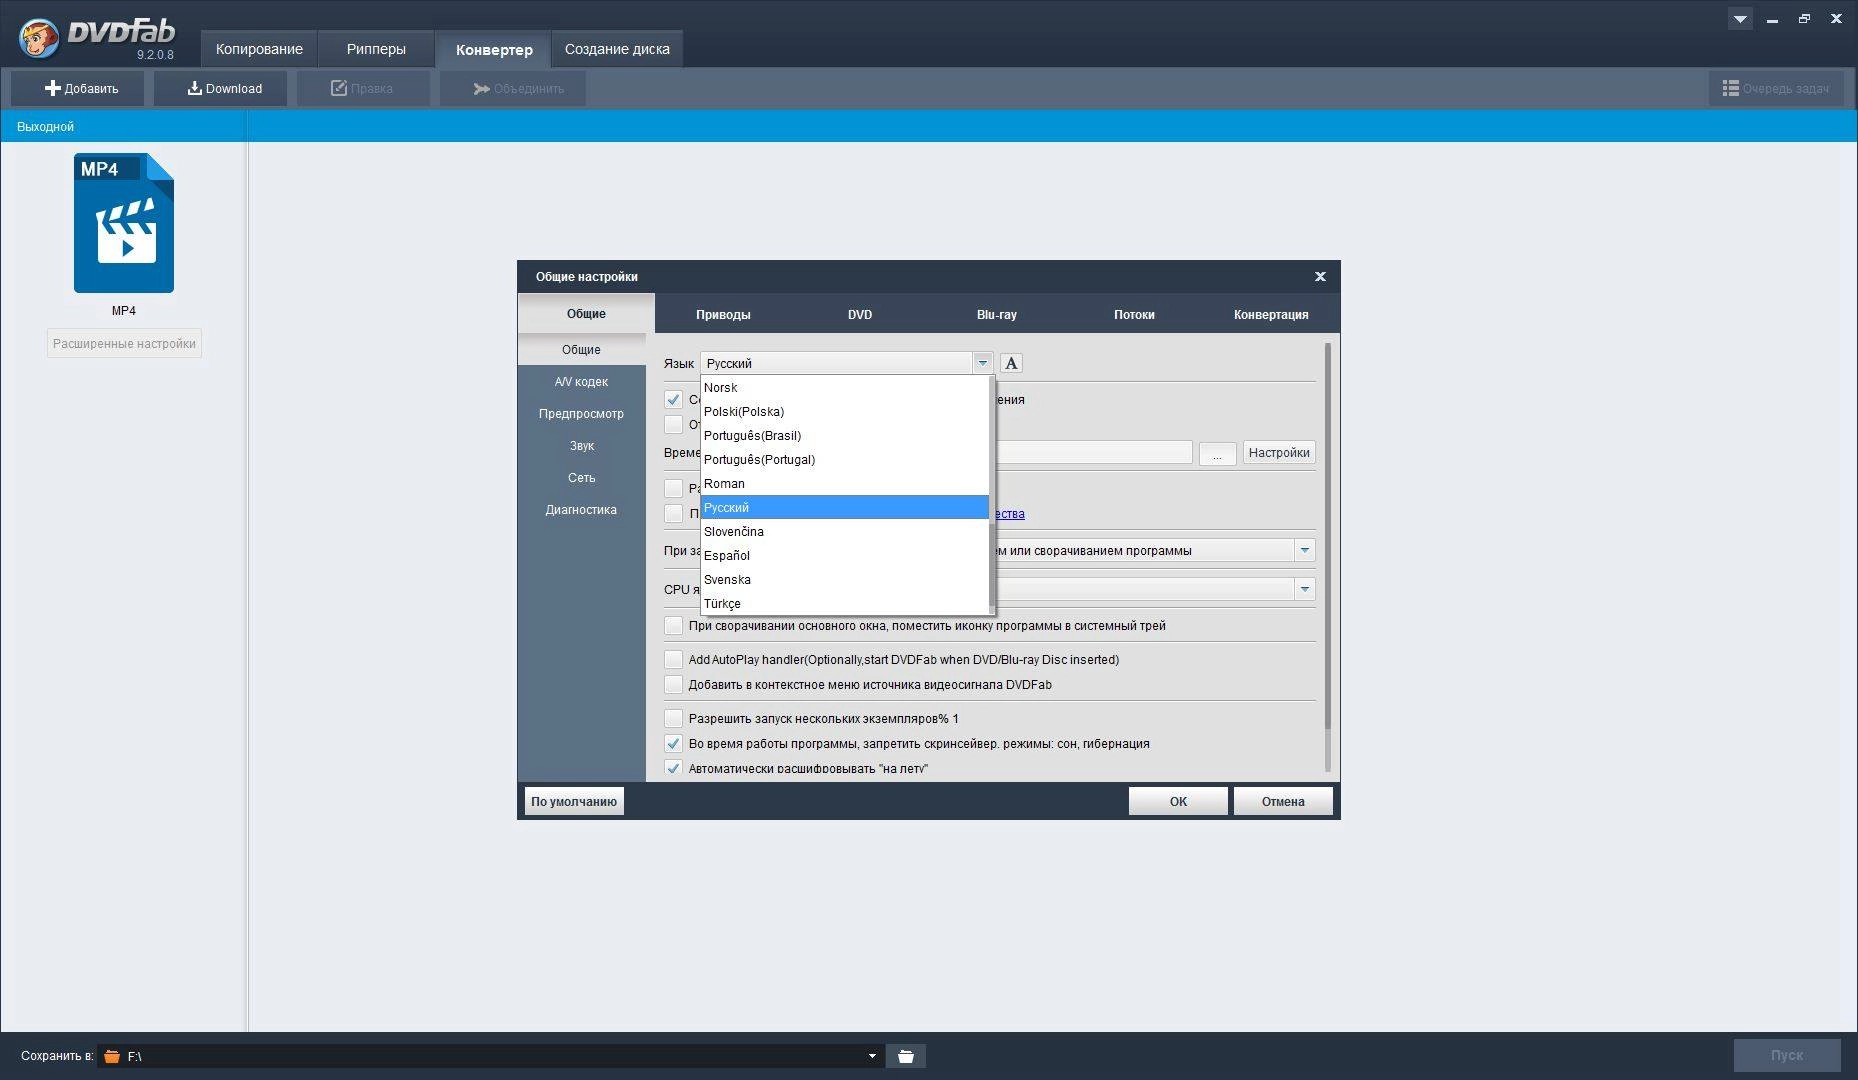
Task: Choose Português(Portugal) from the language list
Action: 844,459
